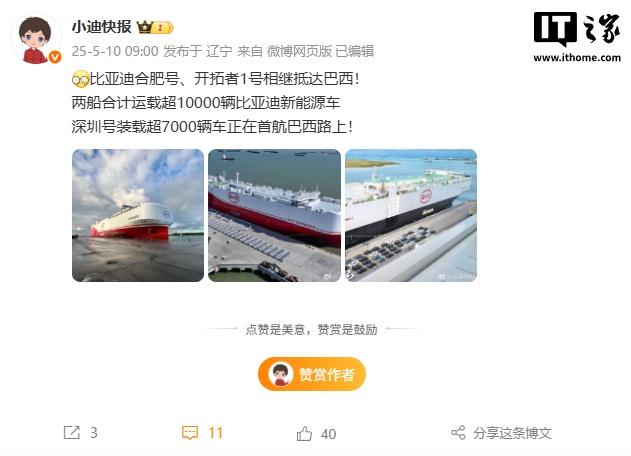Click the glasses emoji in post text

[80, 79]
